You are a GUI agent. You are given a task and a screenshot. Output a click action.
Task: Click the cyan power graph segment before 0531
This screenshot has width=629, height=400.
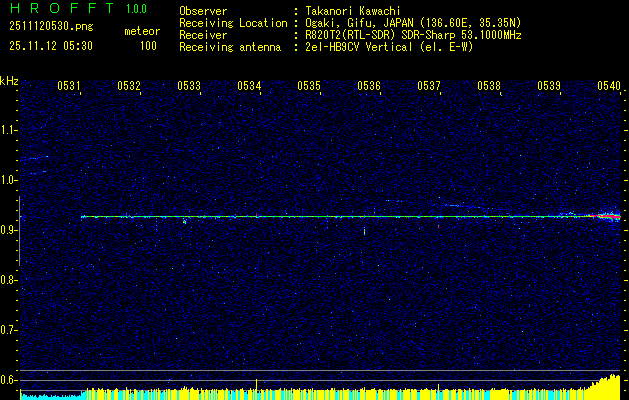point(51,396)
